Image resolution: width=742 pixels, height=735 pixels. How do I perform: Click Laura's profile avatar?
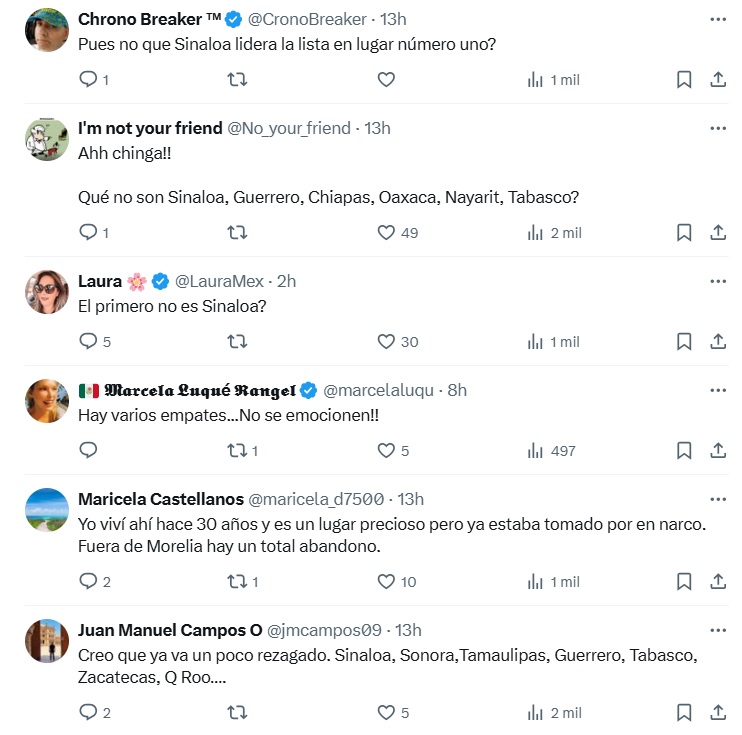click(46, 291)
